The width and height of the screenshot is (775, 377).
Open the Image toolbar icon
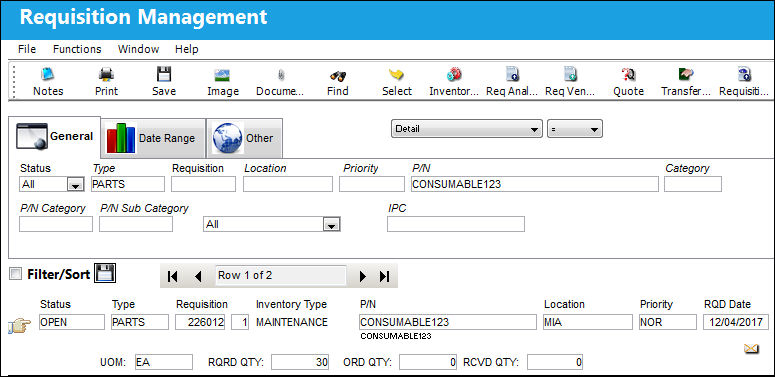point(222,75)
